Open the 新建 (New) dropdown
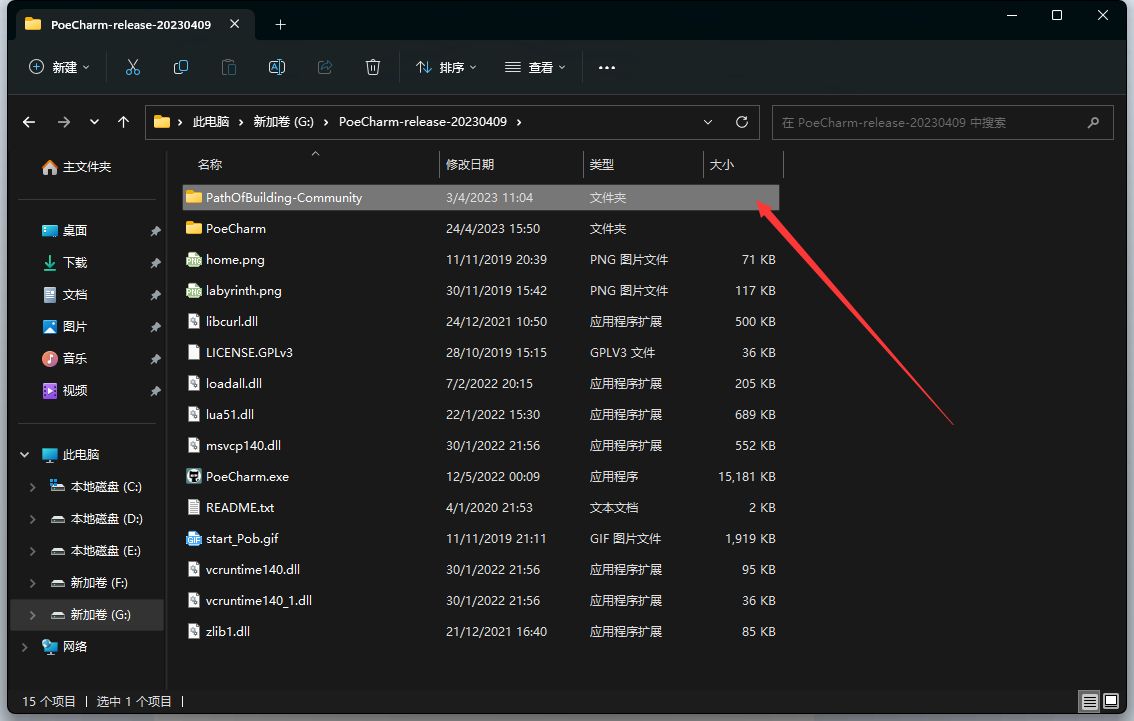The width and height of the screenshot is (1134, 721). coord(59,67)
